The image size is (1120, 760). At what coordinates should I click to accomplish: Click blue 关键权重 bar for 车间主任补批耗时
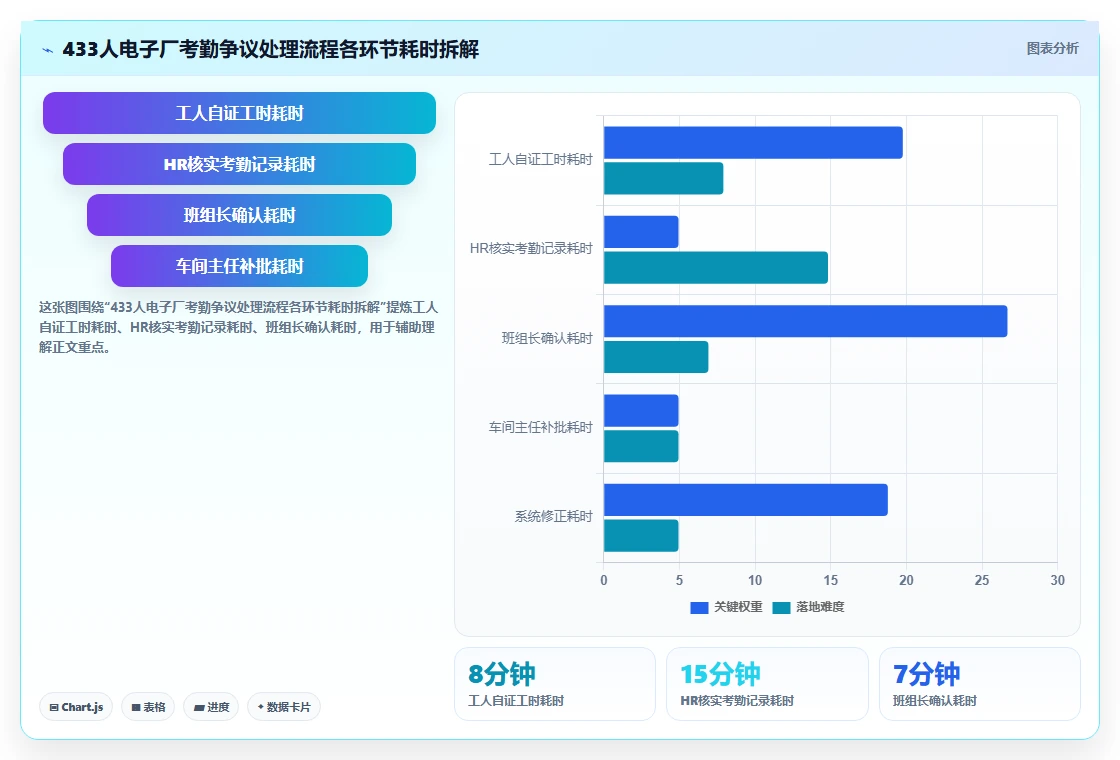[641, 411]
